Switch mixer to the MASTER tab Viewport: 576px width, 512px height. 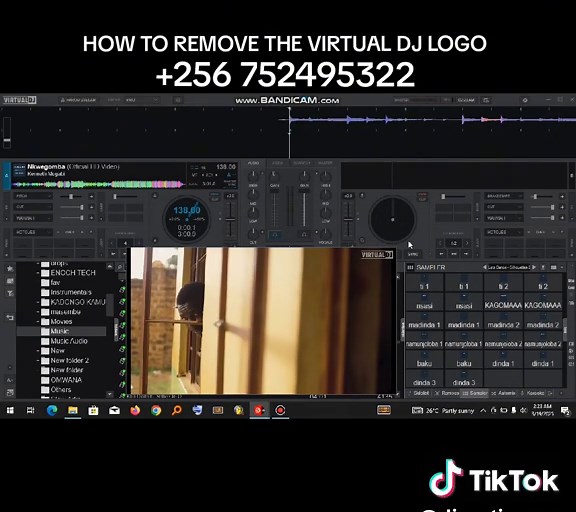tap(325, 163)
